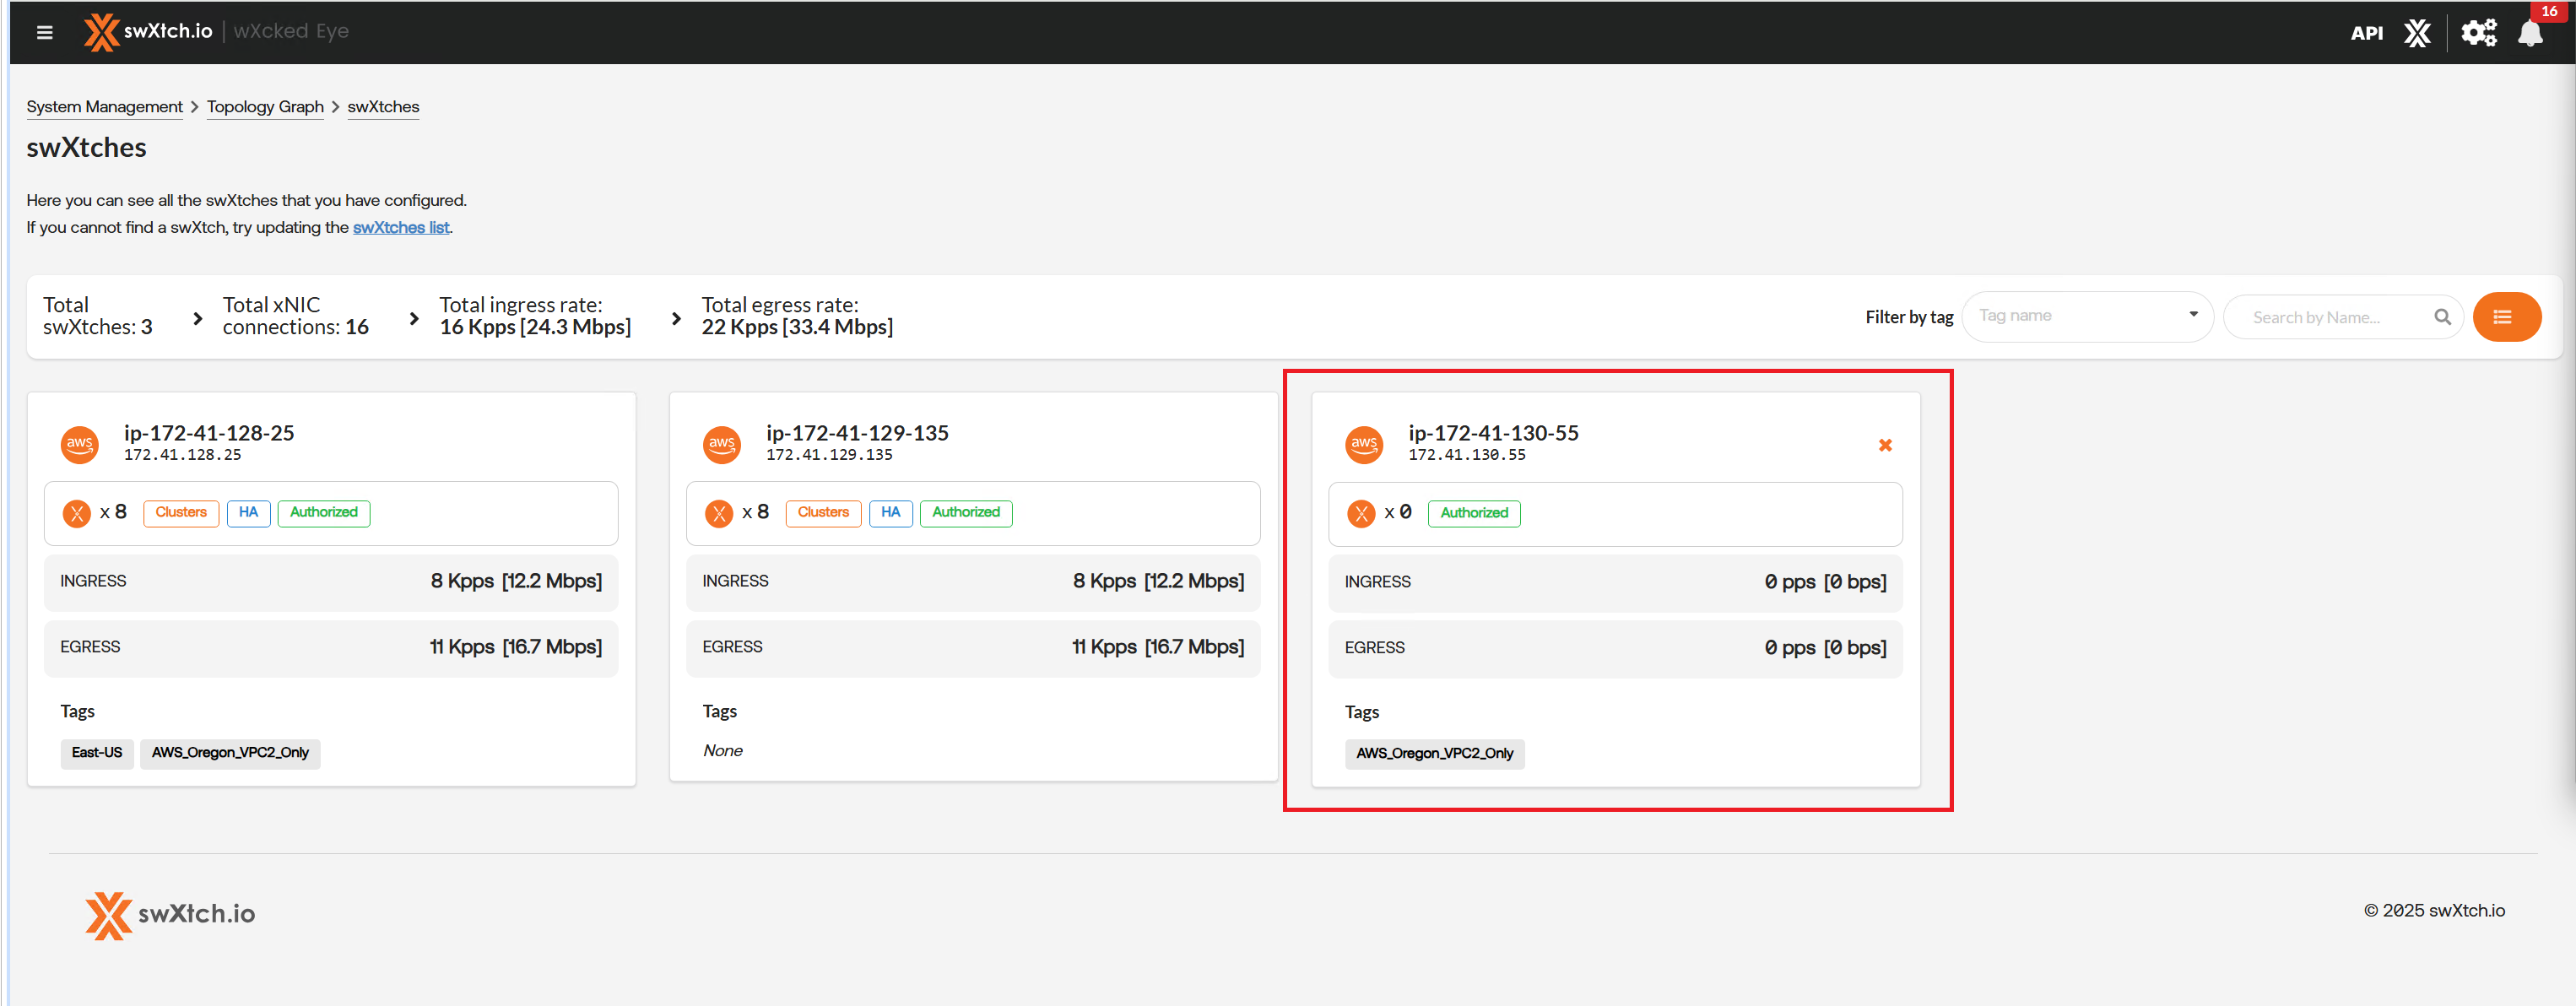Image resolution: width=2576 pixels, height=1006 pixels.
Task: Expand arrow after Total swXtches
Action: click(x=197, y=318)
